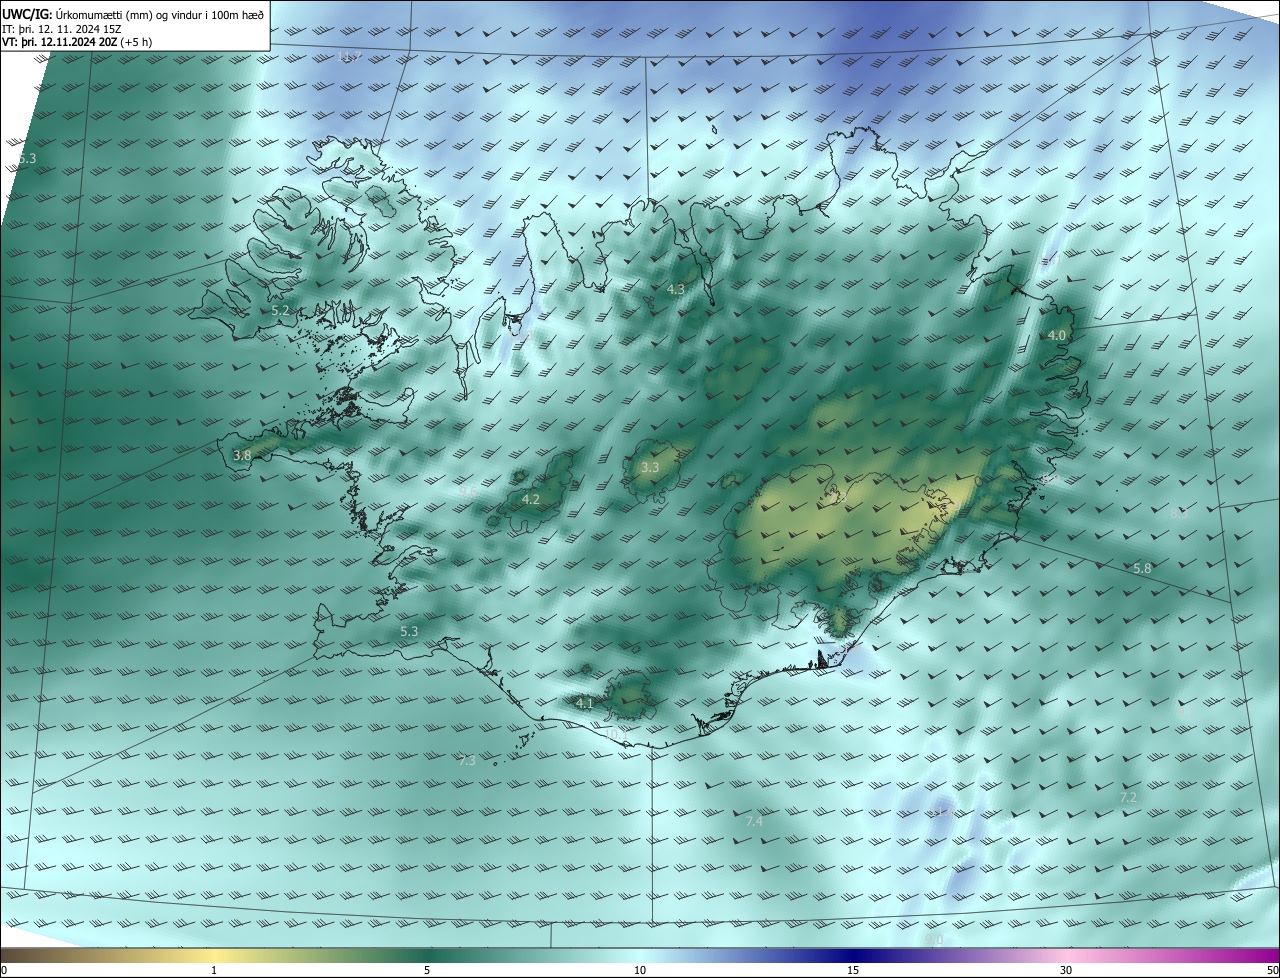The width and height of the screenshot is (1280, 978).
Task: Click the 3.3 value on the glacier
Action: coord(650,467)
